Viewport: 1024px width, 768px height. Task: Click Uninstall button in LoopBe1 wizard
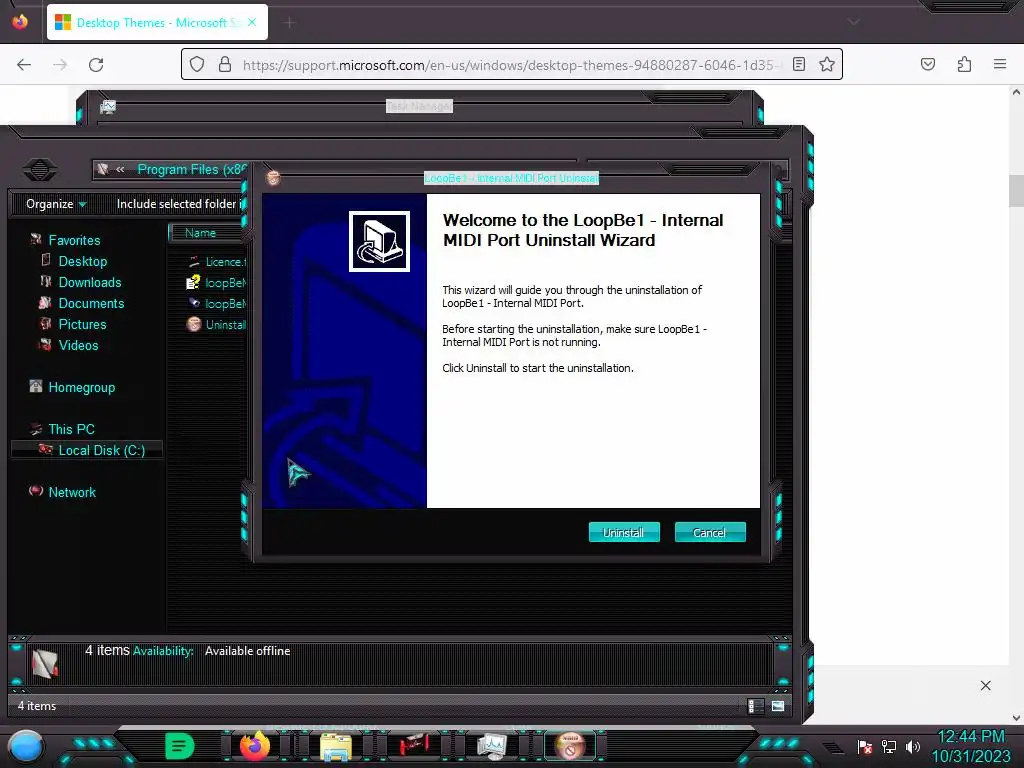coord(624,532)
